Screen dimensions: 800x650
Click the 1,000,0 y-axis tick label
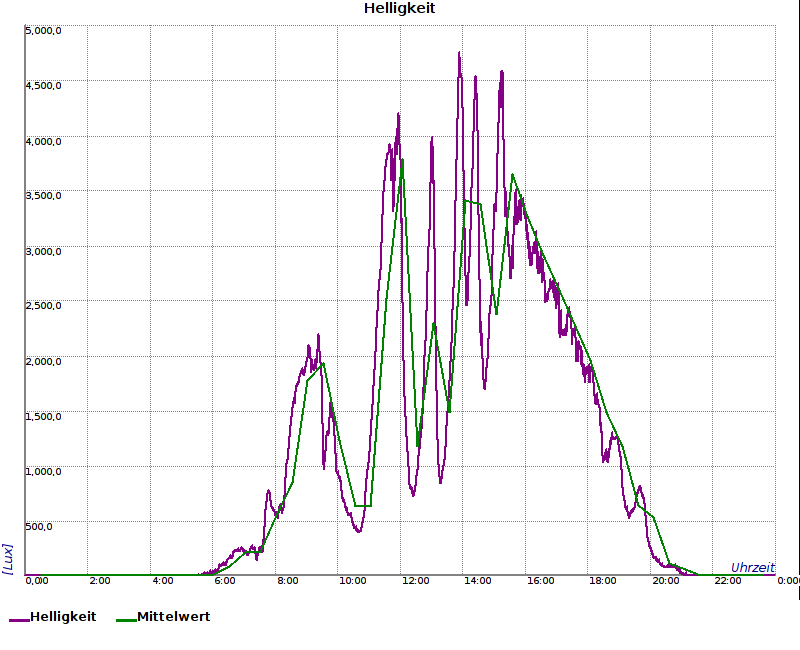[x=43, y=471]
